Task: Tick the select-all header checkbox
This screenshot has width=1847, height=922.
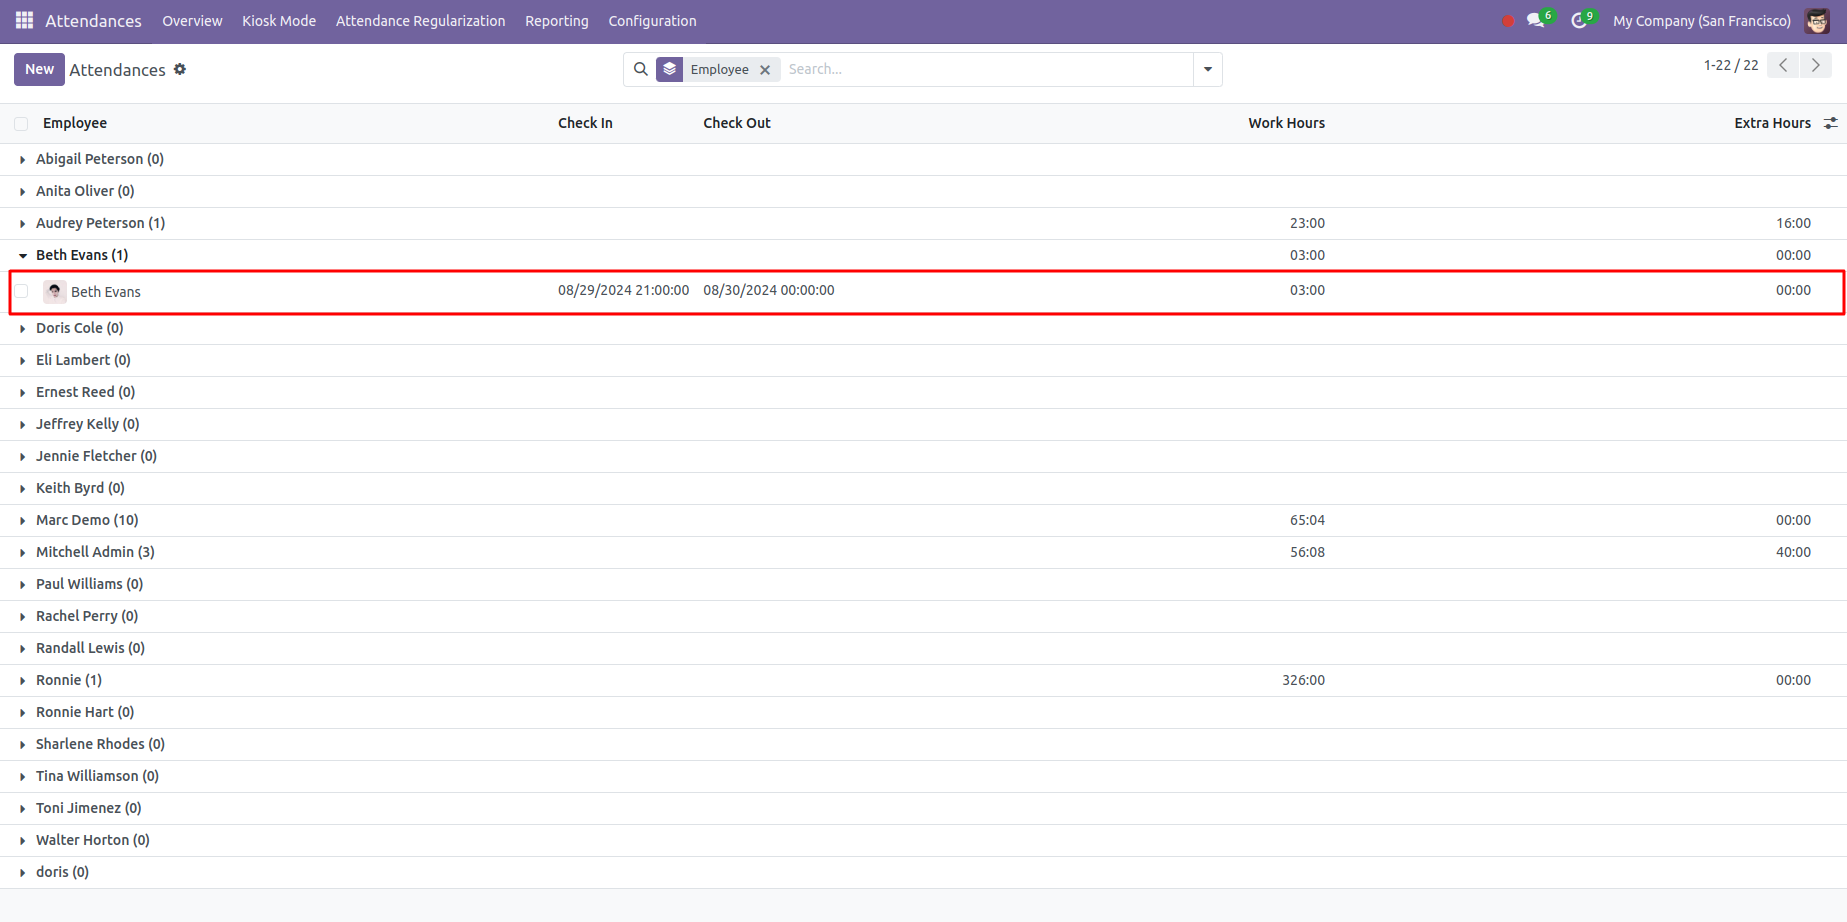Action: pos(21,124)
